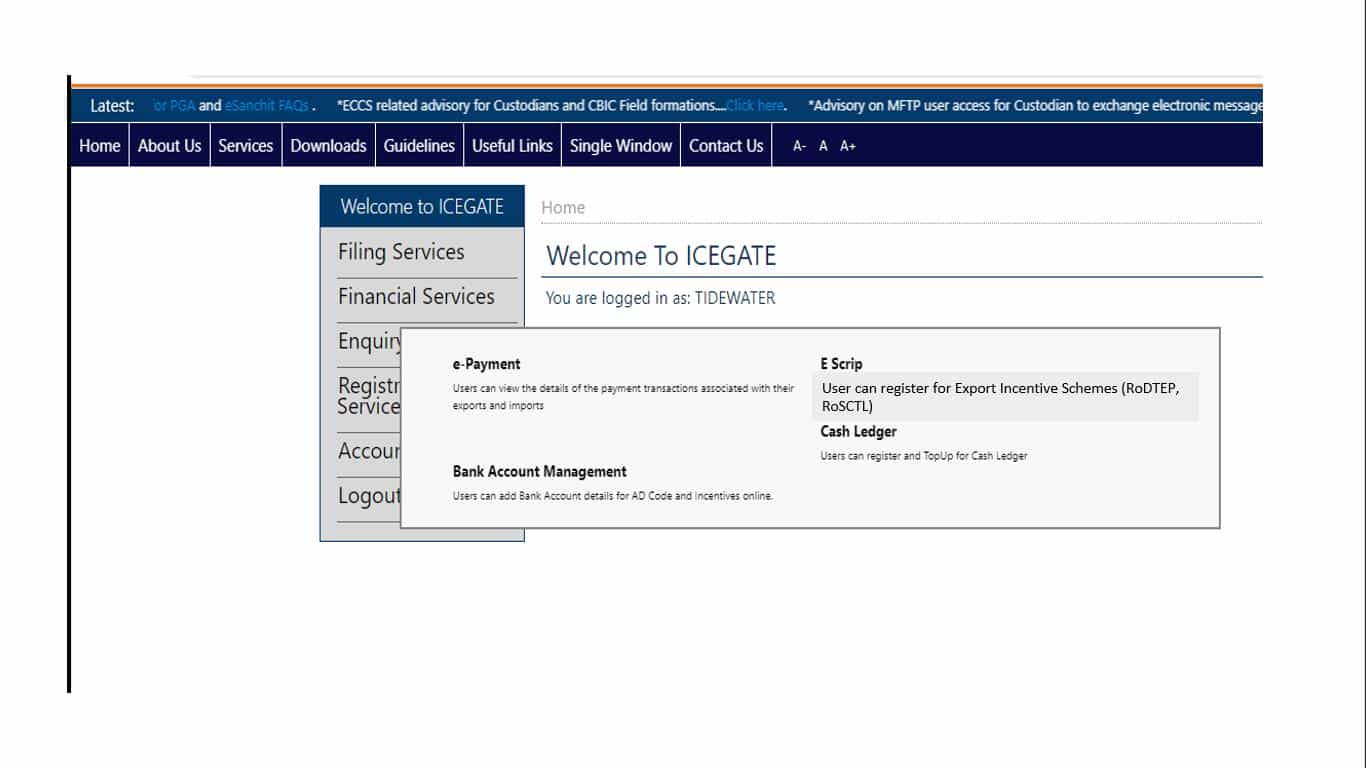Expand Filing Services in sidebar
Viewport: 1366px width, 768px height.
401,252
